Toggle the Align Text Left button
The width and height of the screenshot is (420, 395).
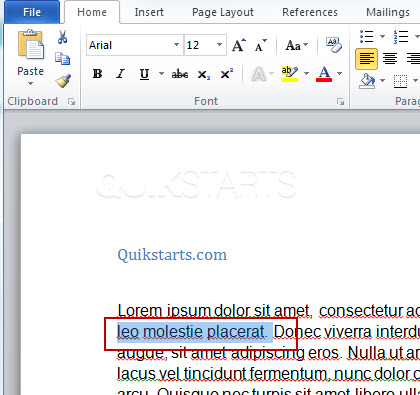366,59
